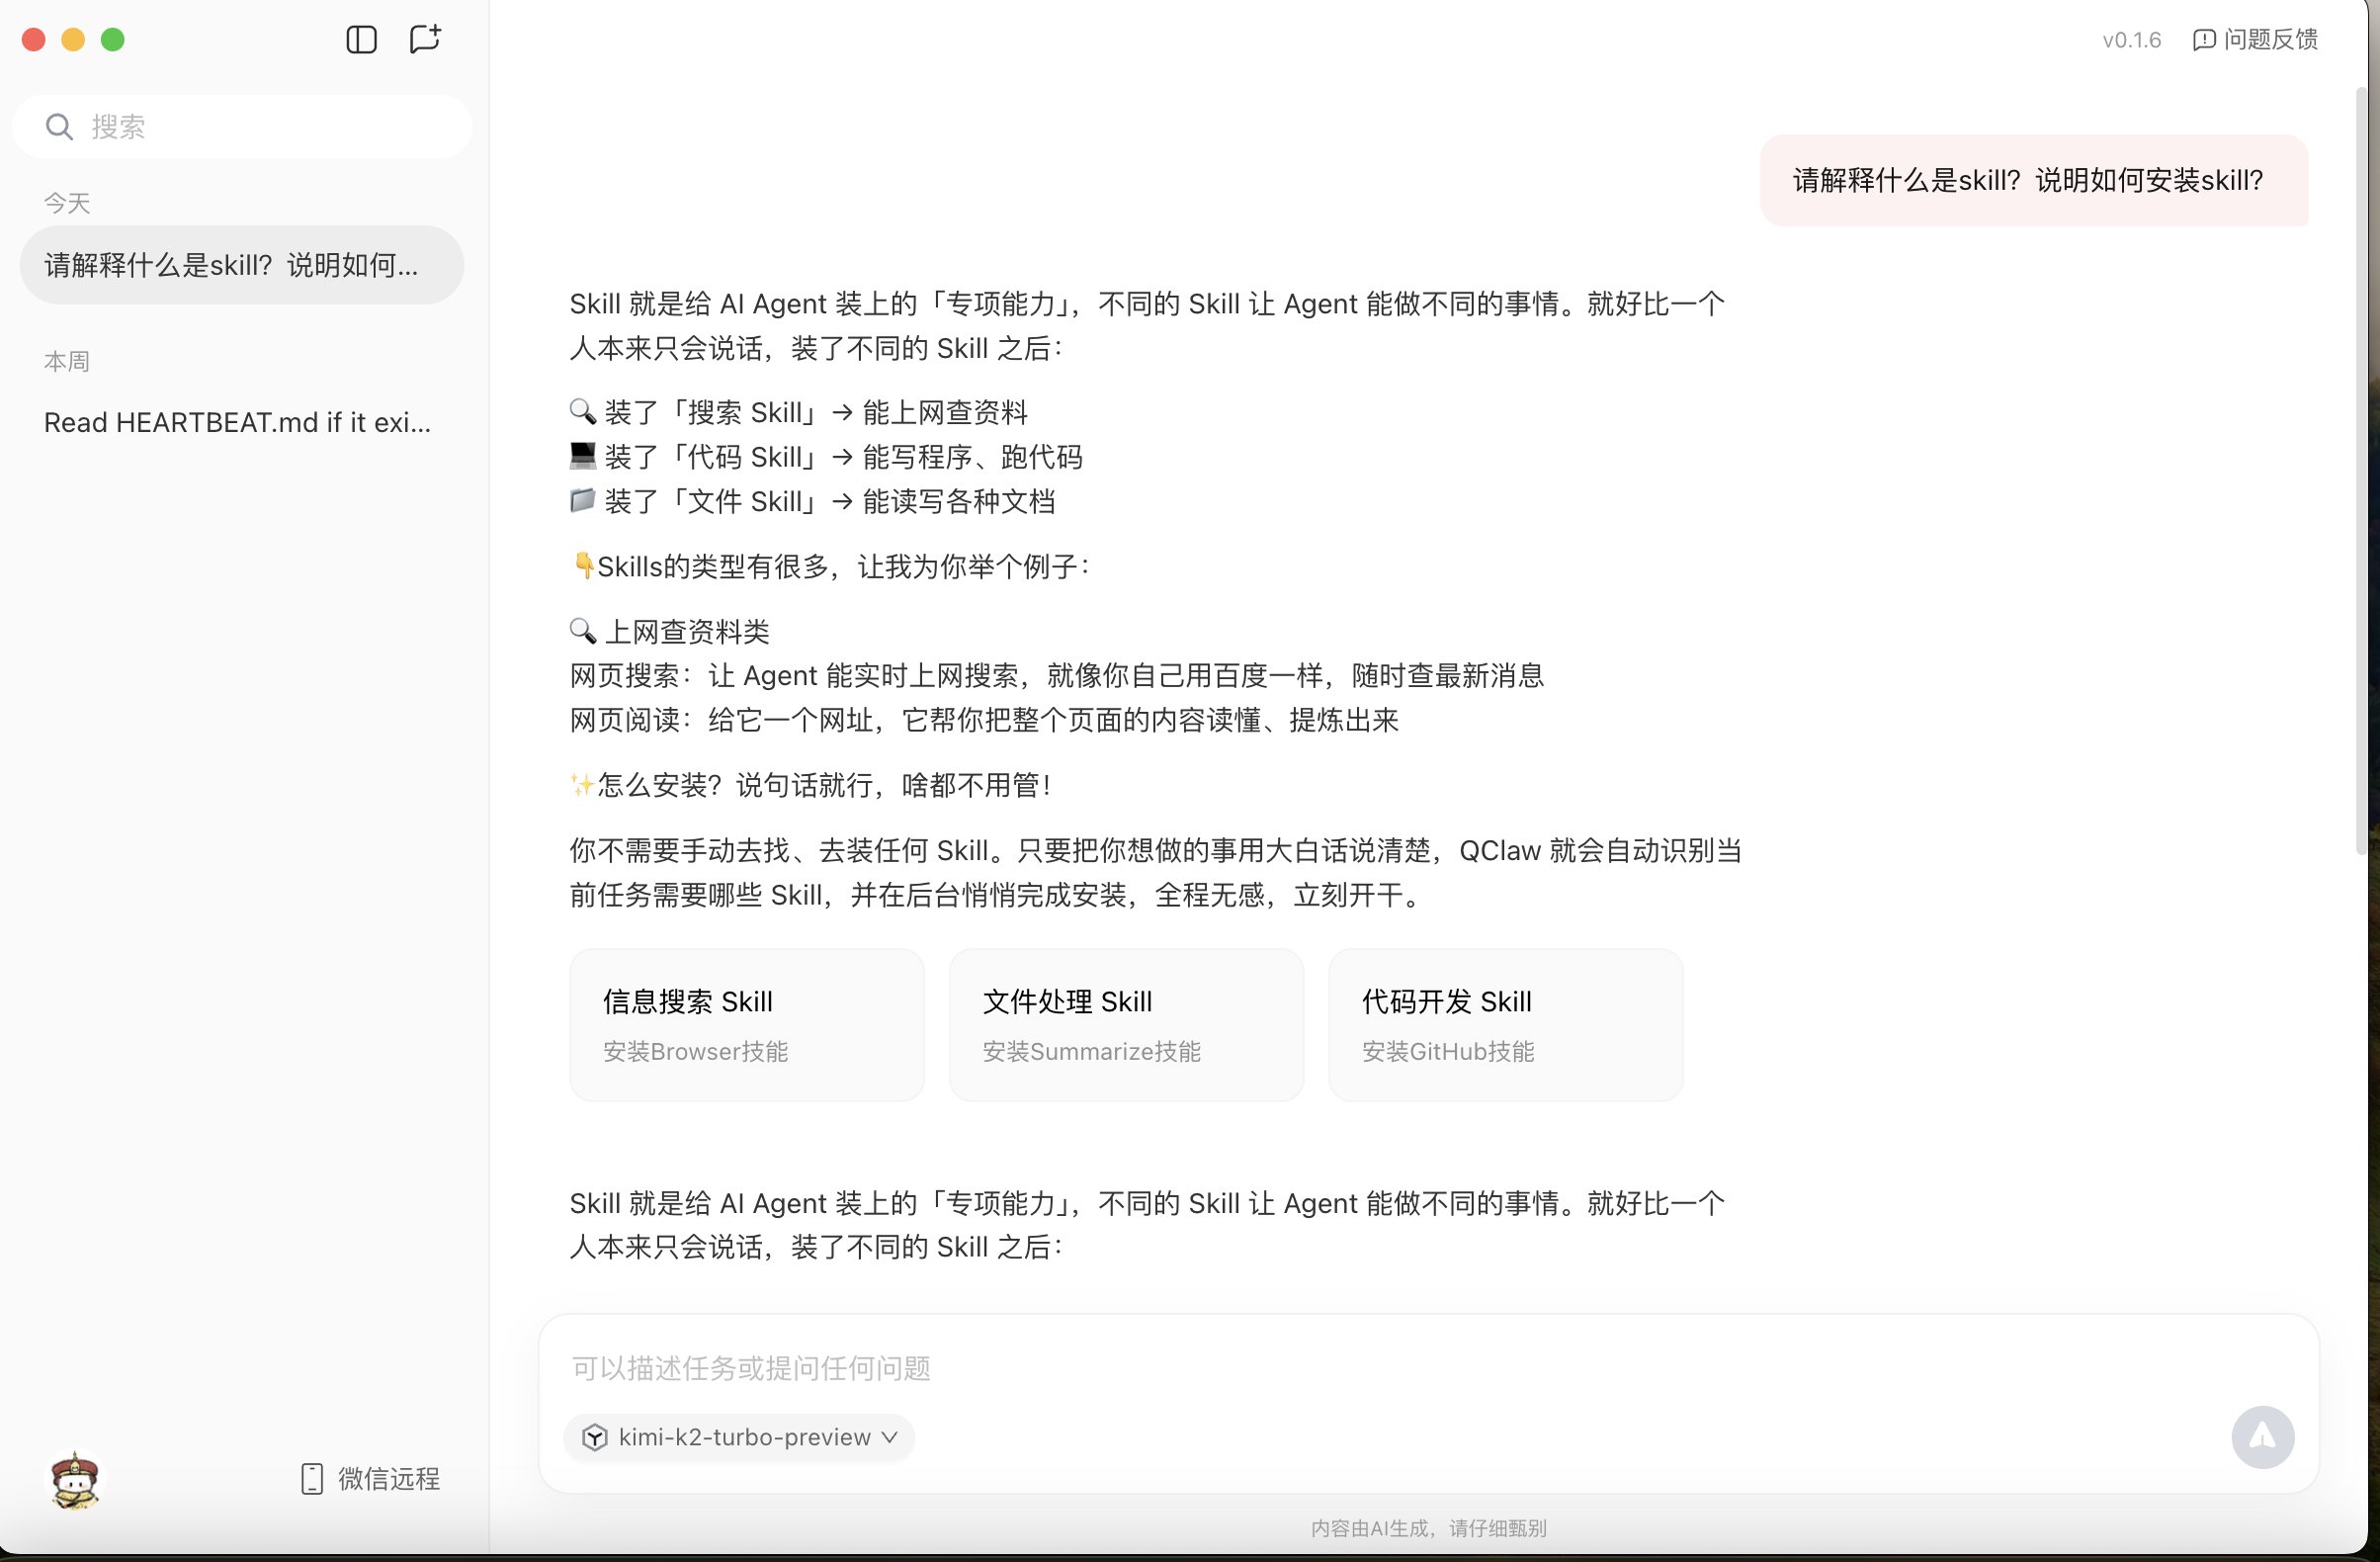Open chat 请解释什么是skill in sidebar
Image resolution: width=2380 pixels, height=1562 pixels.
[x=241, y=265]
